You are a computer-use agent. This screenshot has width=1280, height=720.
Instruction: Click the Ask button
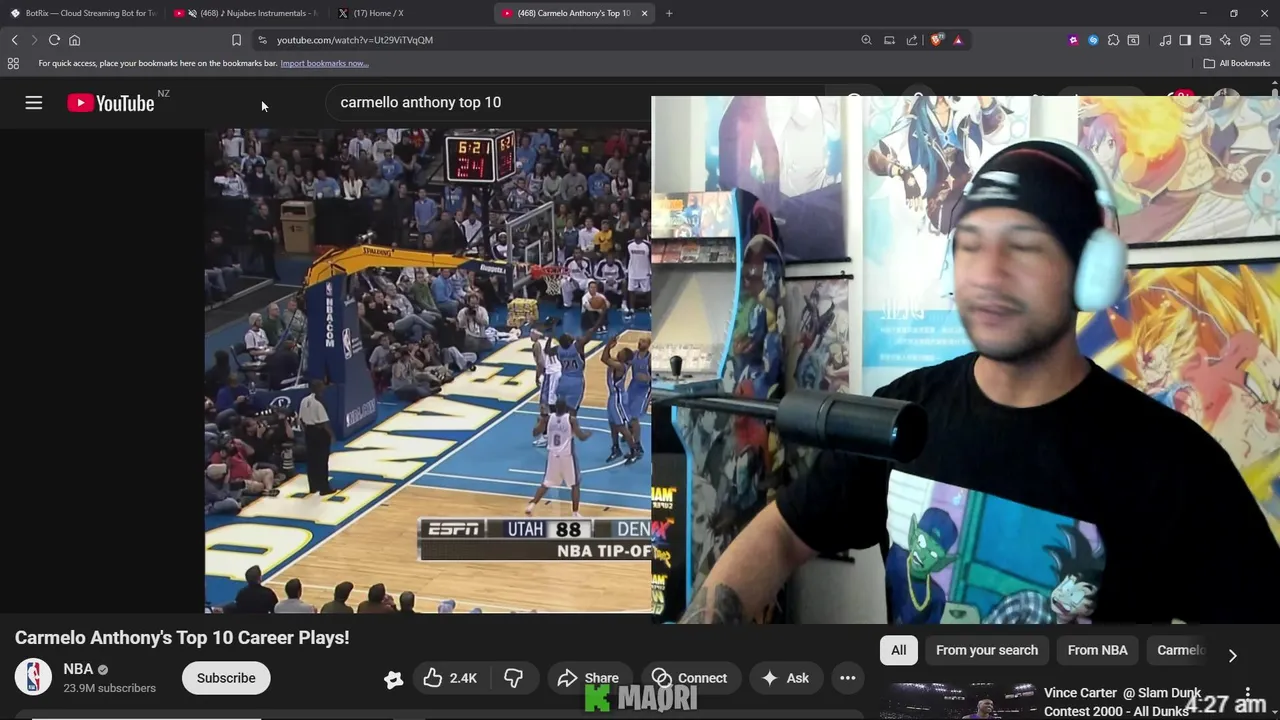(785, 678)
